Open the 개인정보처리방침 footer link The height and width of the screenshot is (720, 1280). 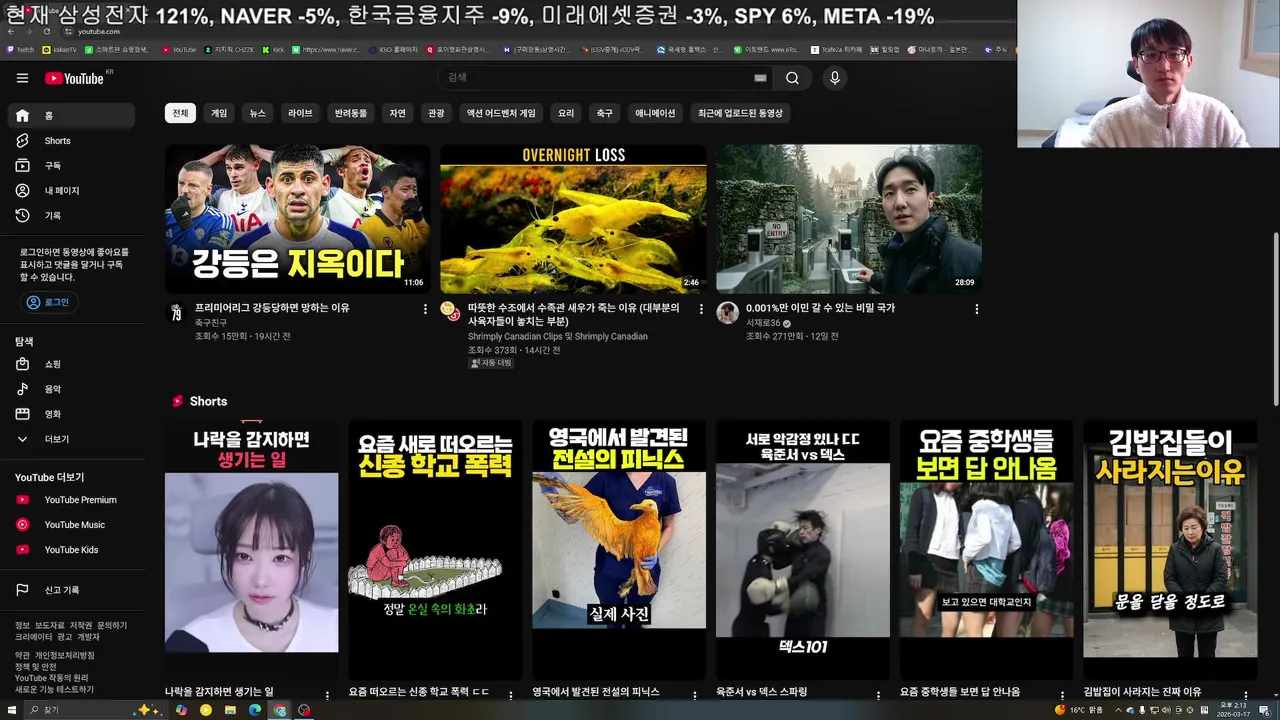pos(65,656)
